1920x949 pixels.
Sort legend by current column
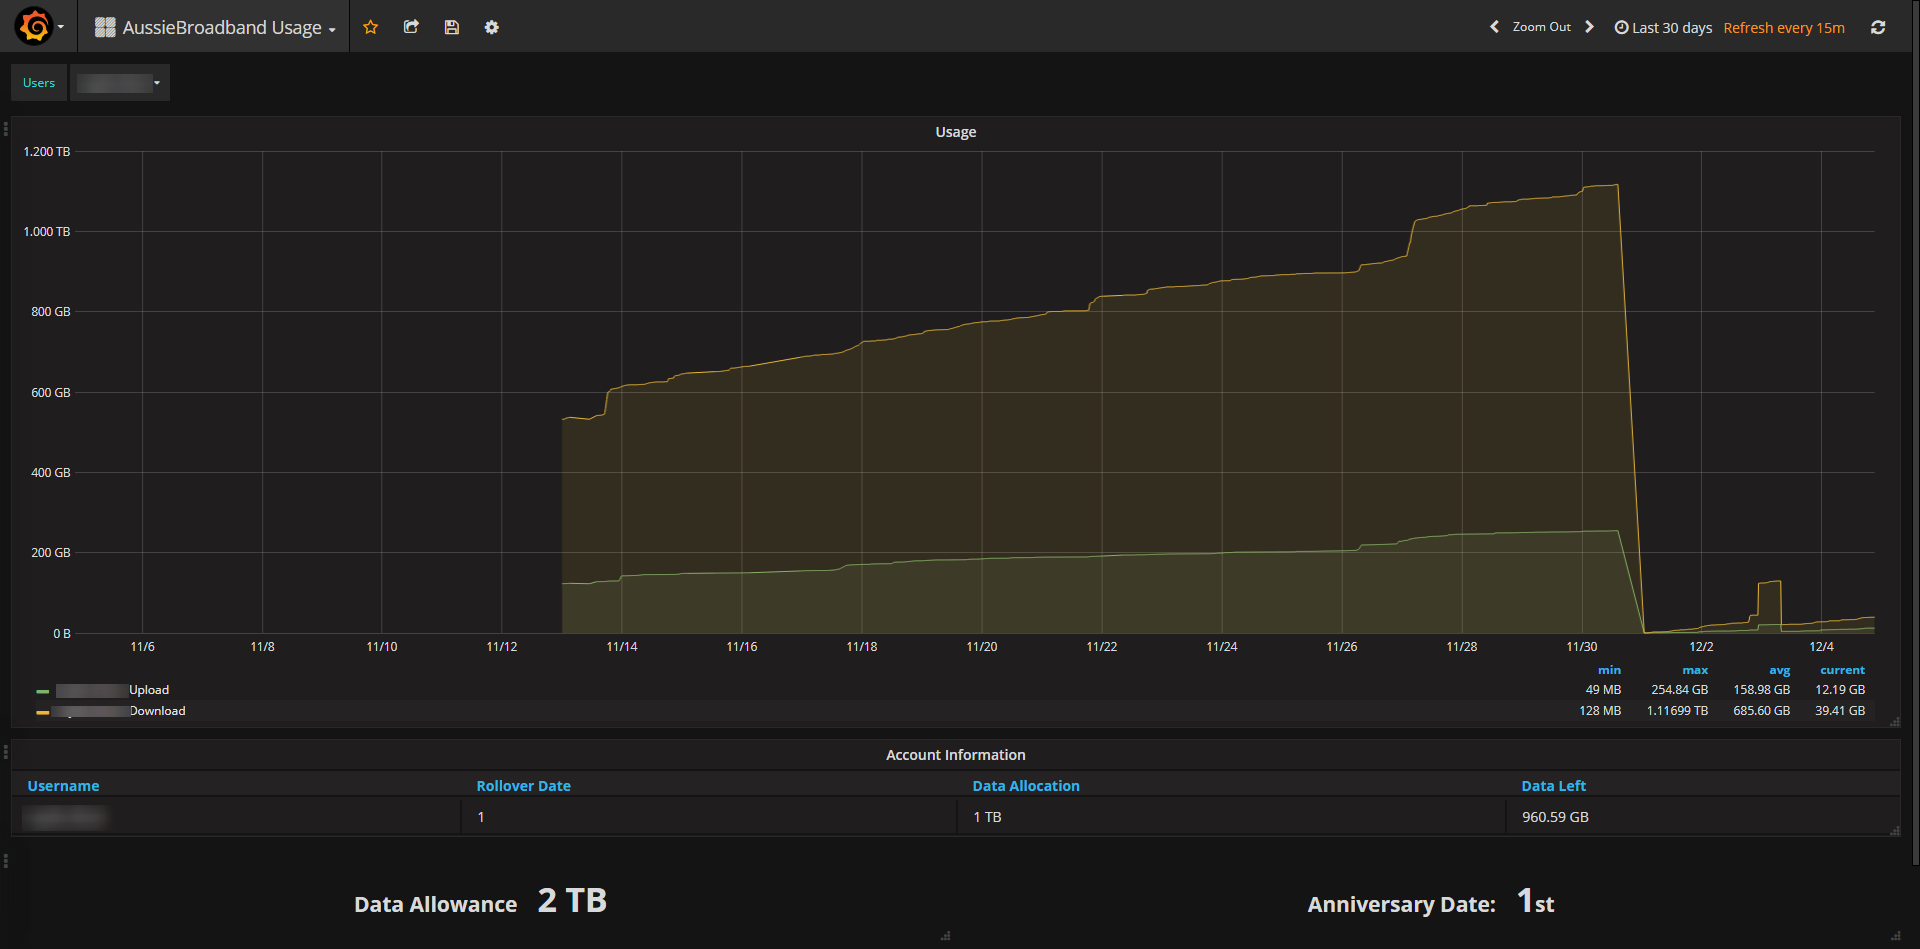coord(1842,670)
